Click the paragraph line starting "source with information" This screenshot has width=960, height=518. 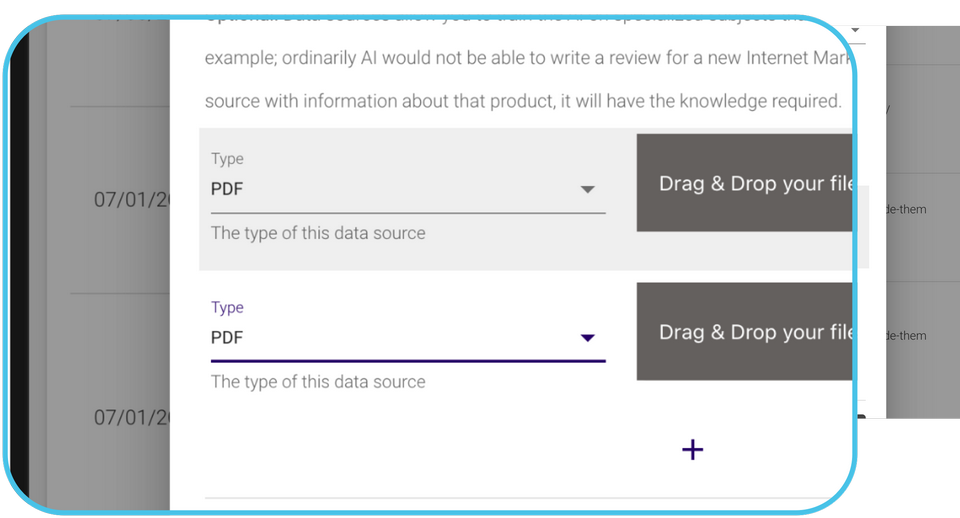[520, 102]
